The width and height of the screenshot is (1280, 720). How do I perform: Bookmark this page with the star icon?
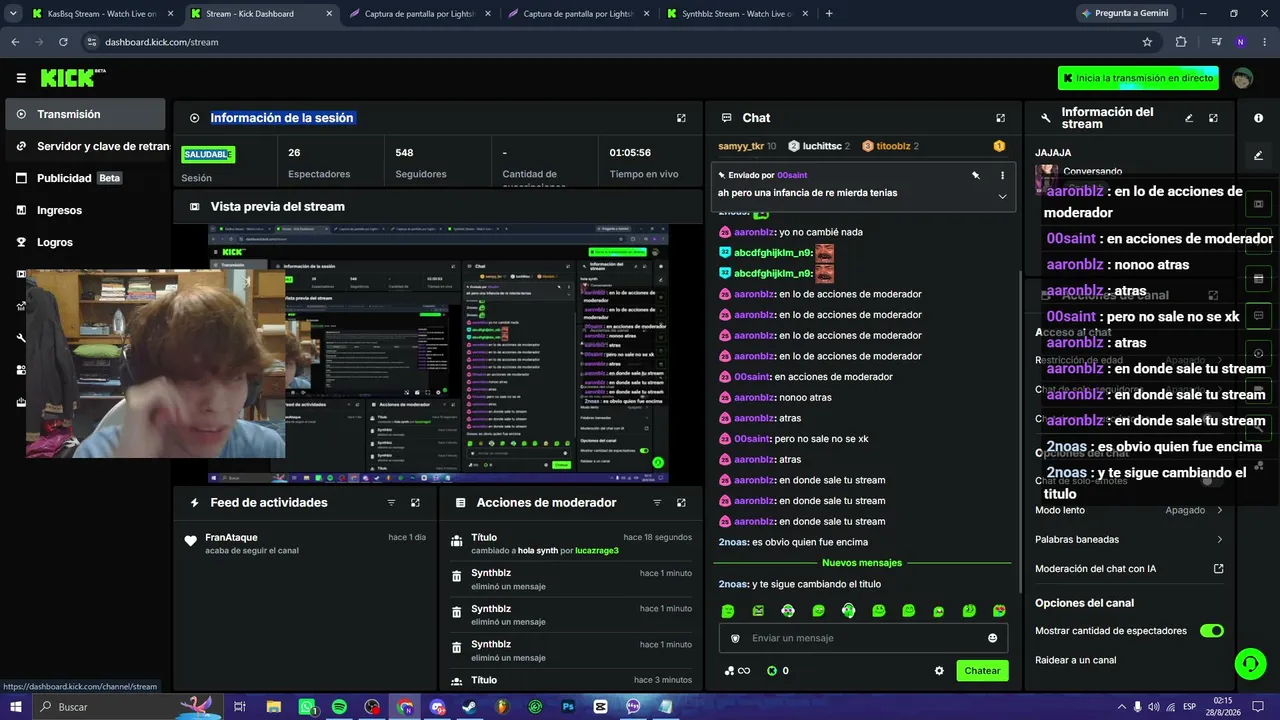pos(1147,42)
